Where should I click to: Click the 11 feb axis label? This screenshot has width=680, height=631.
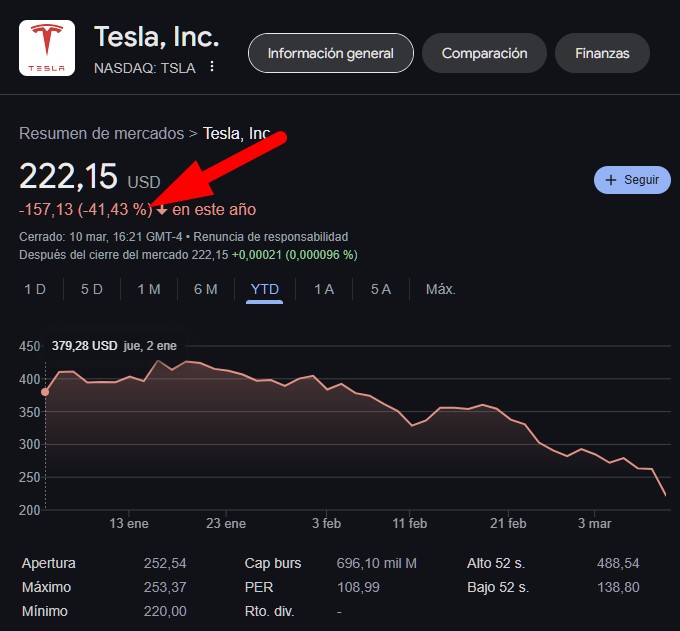click(x=410, y=523)
